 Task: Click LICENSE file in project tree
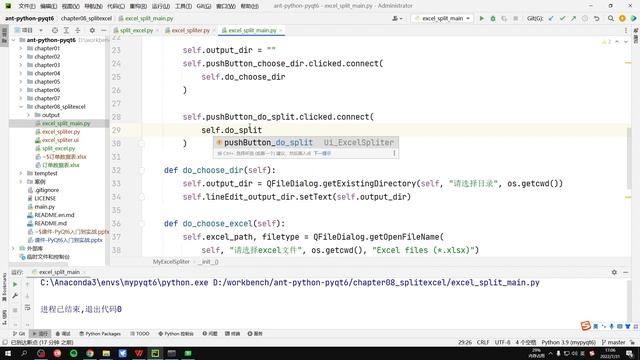pyautogui.click(x=45, y=198)
